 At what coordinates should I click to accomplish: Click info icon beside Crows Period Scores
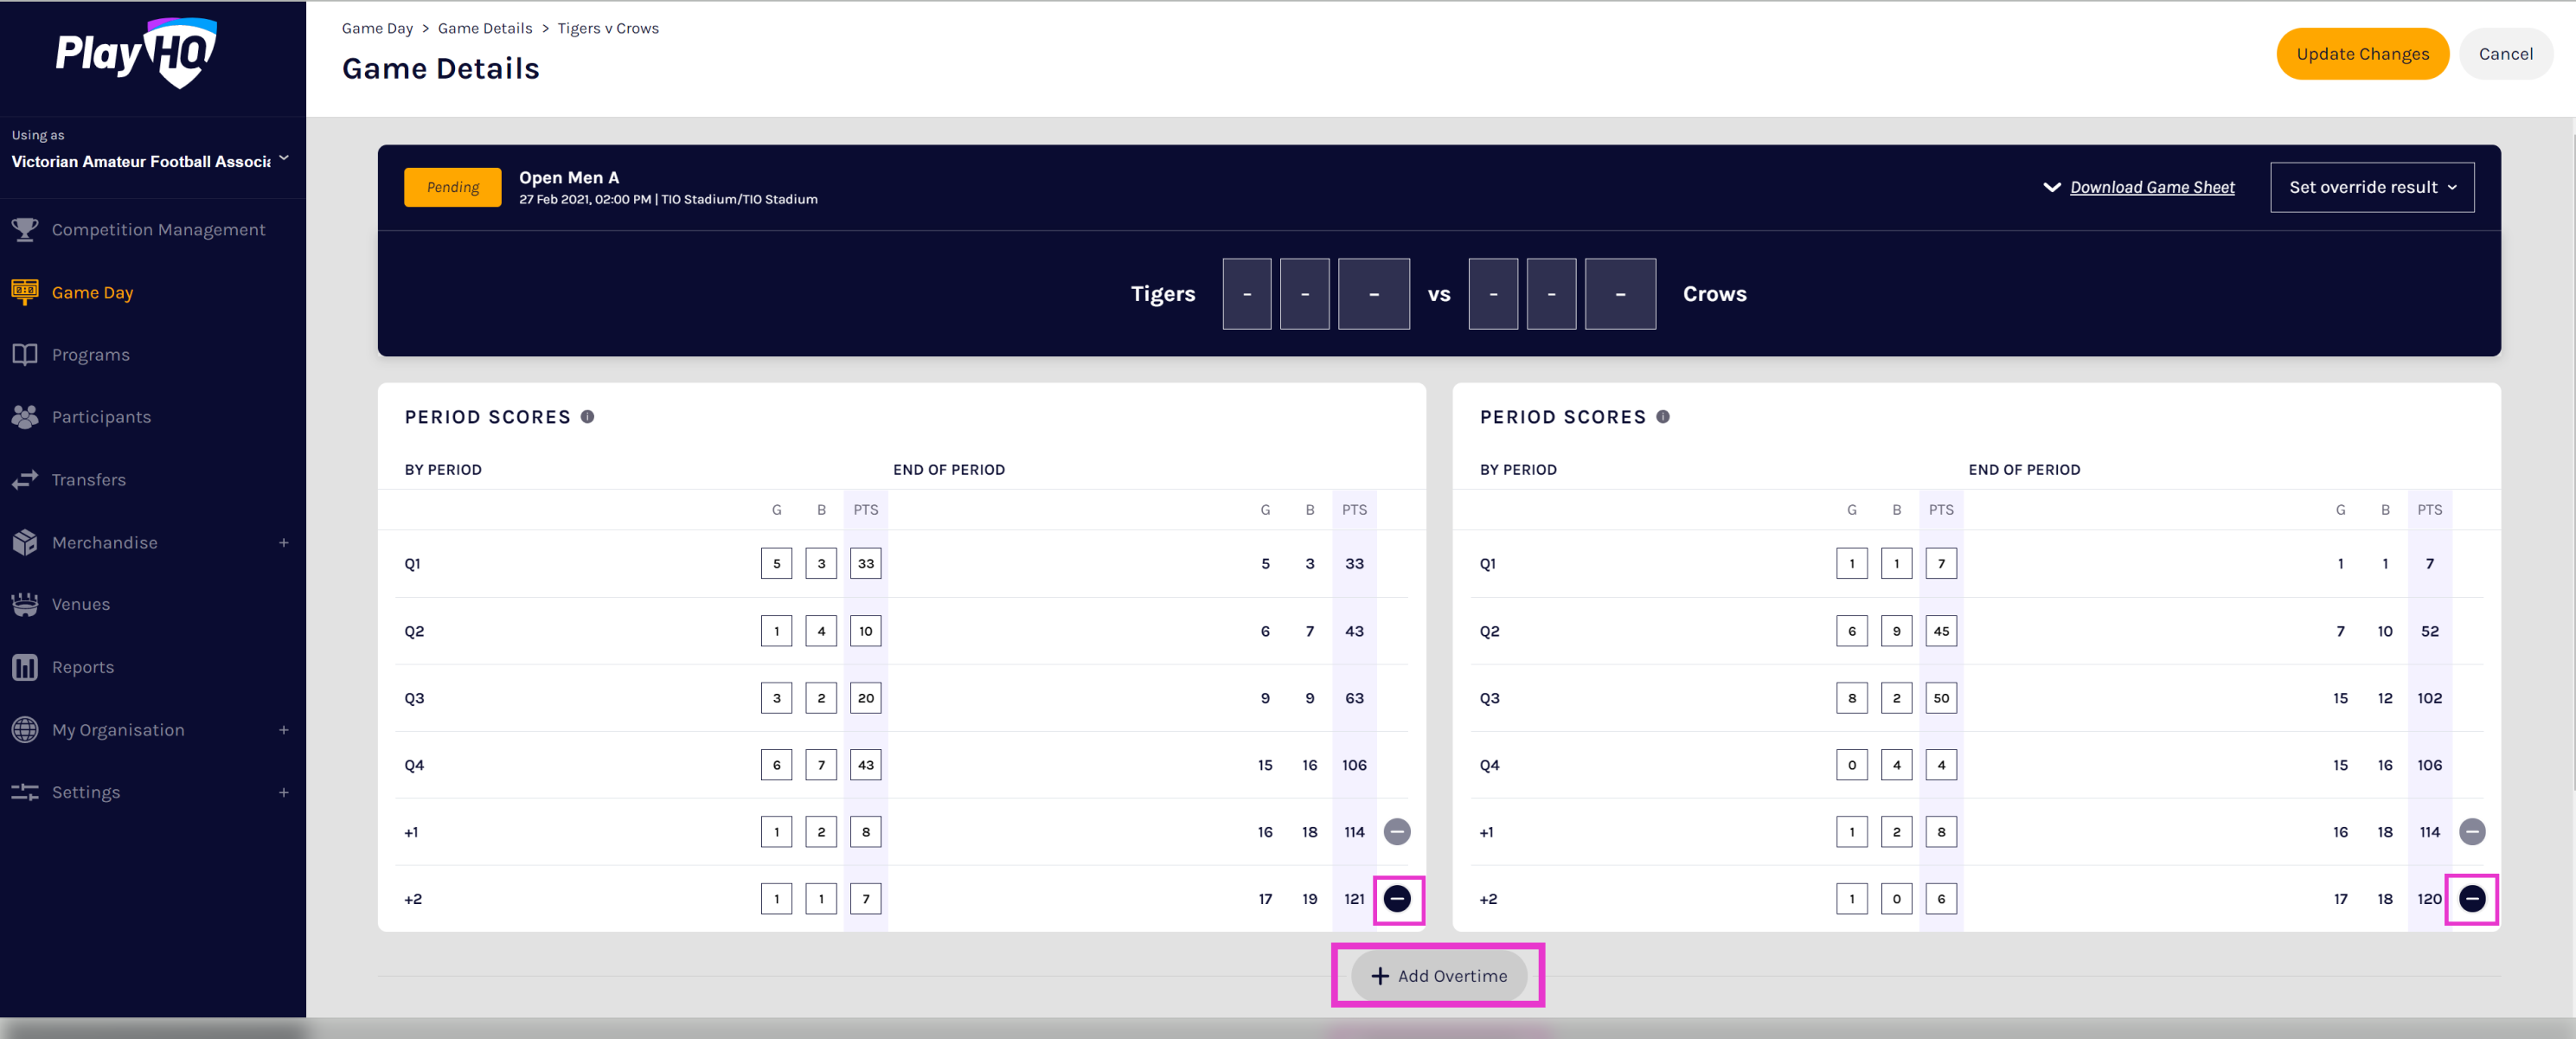(x=1662, y=417)
